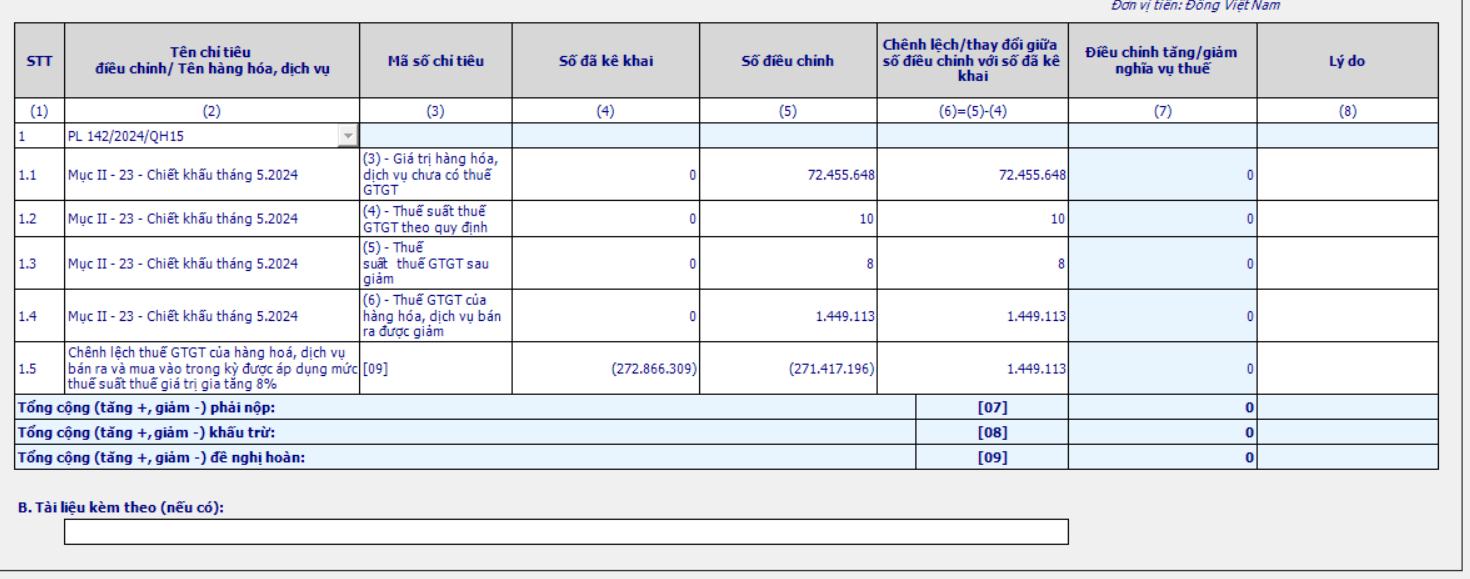This screenshot has width=1470, height=579.
Task: Select row 1.2 'Số điều chỉnh' value 10
Action: click(788, 218)
